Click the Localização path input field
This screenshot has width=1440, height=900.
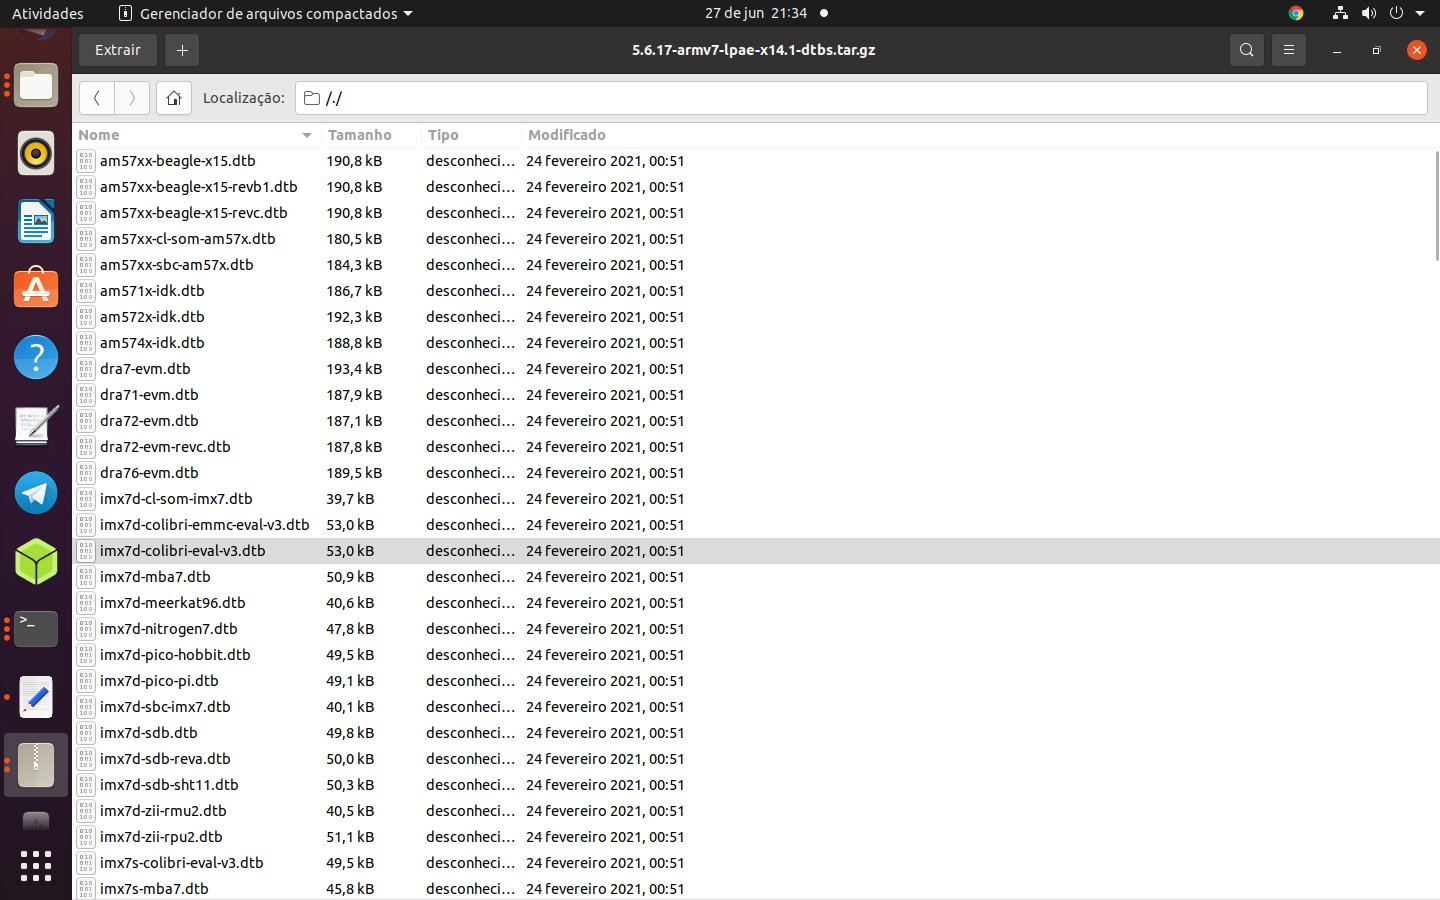click(x=861, y=98)
